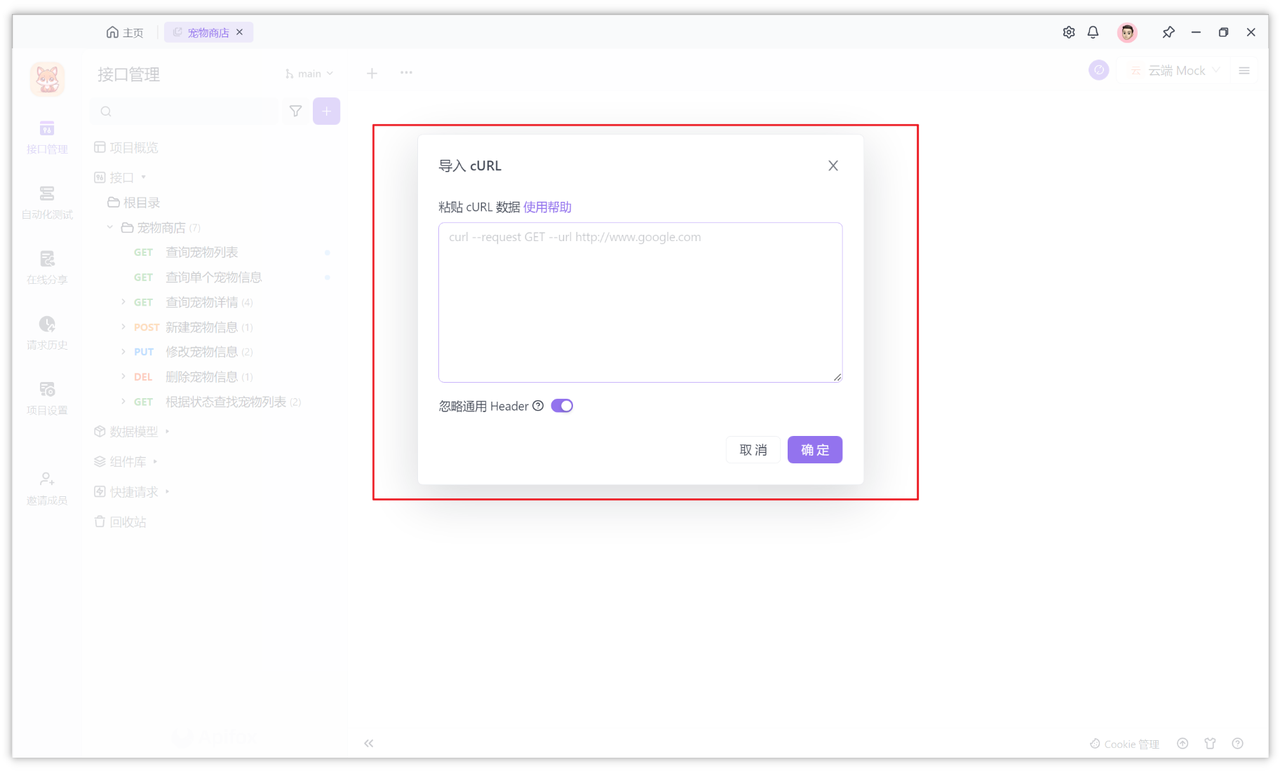Open 项目概览 in the tree
Viewport: 1280px width, 771px height.
[x=126, y=147]
